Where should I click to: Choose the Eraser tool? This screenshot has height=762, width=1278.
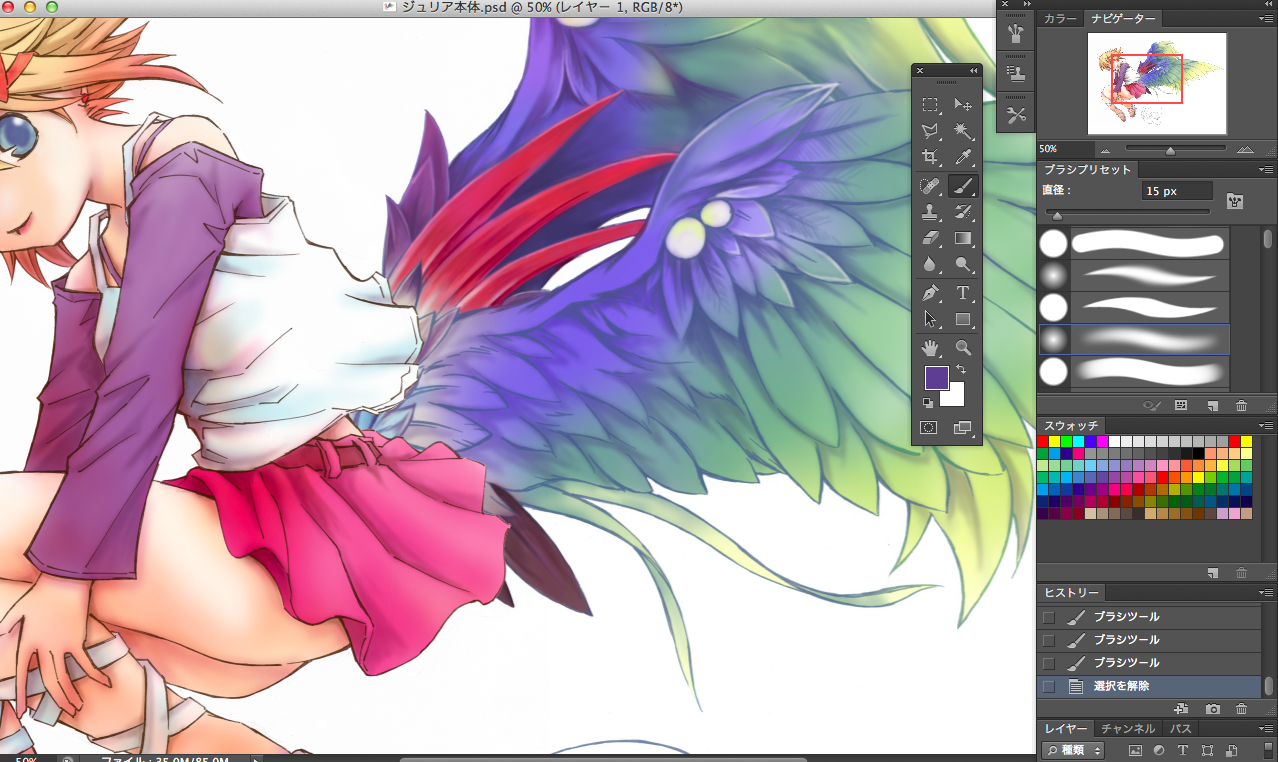[x=930, y=238]
